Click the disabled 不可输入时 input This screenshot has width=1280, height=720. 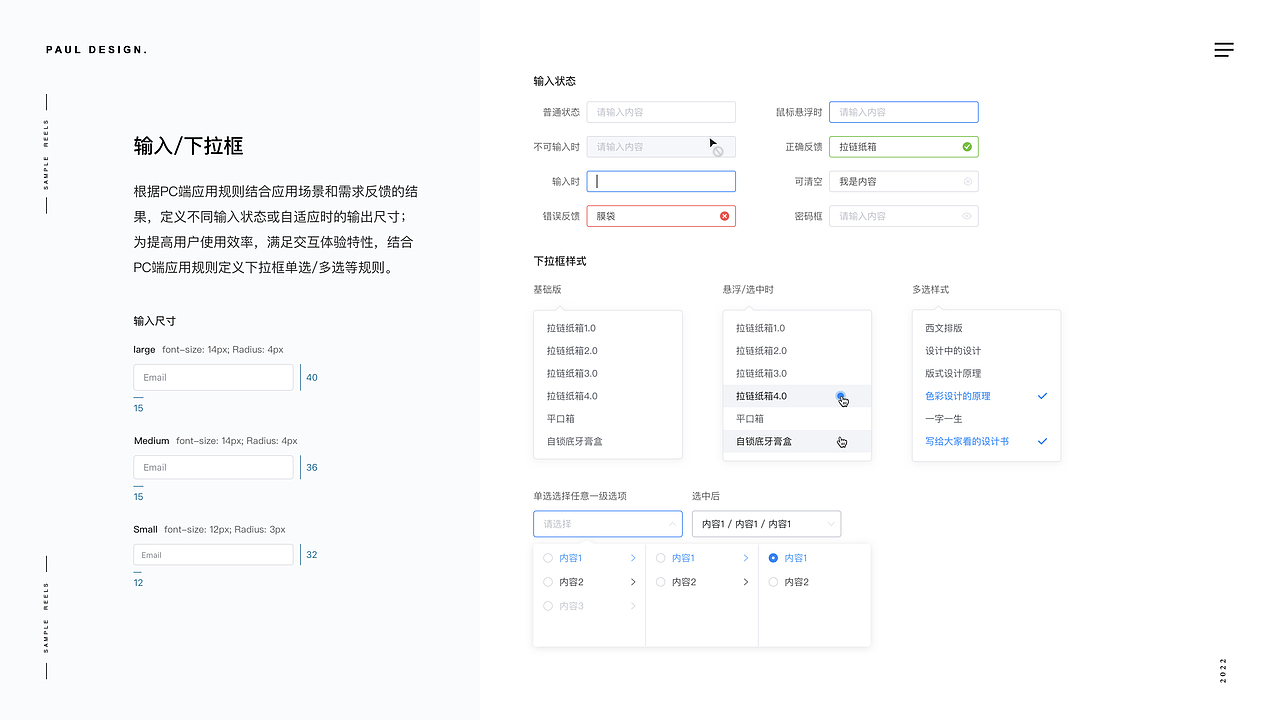coord(661,147)
